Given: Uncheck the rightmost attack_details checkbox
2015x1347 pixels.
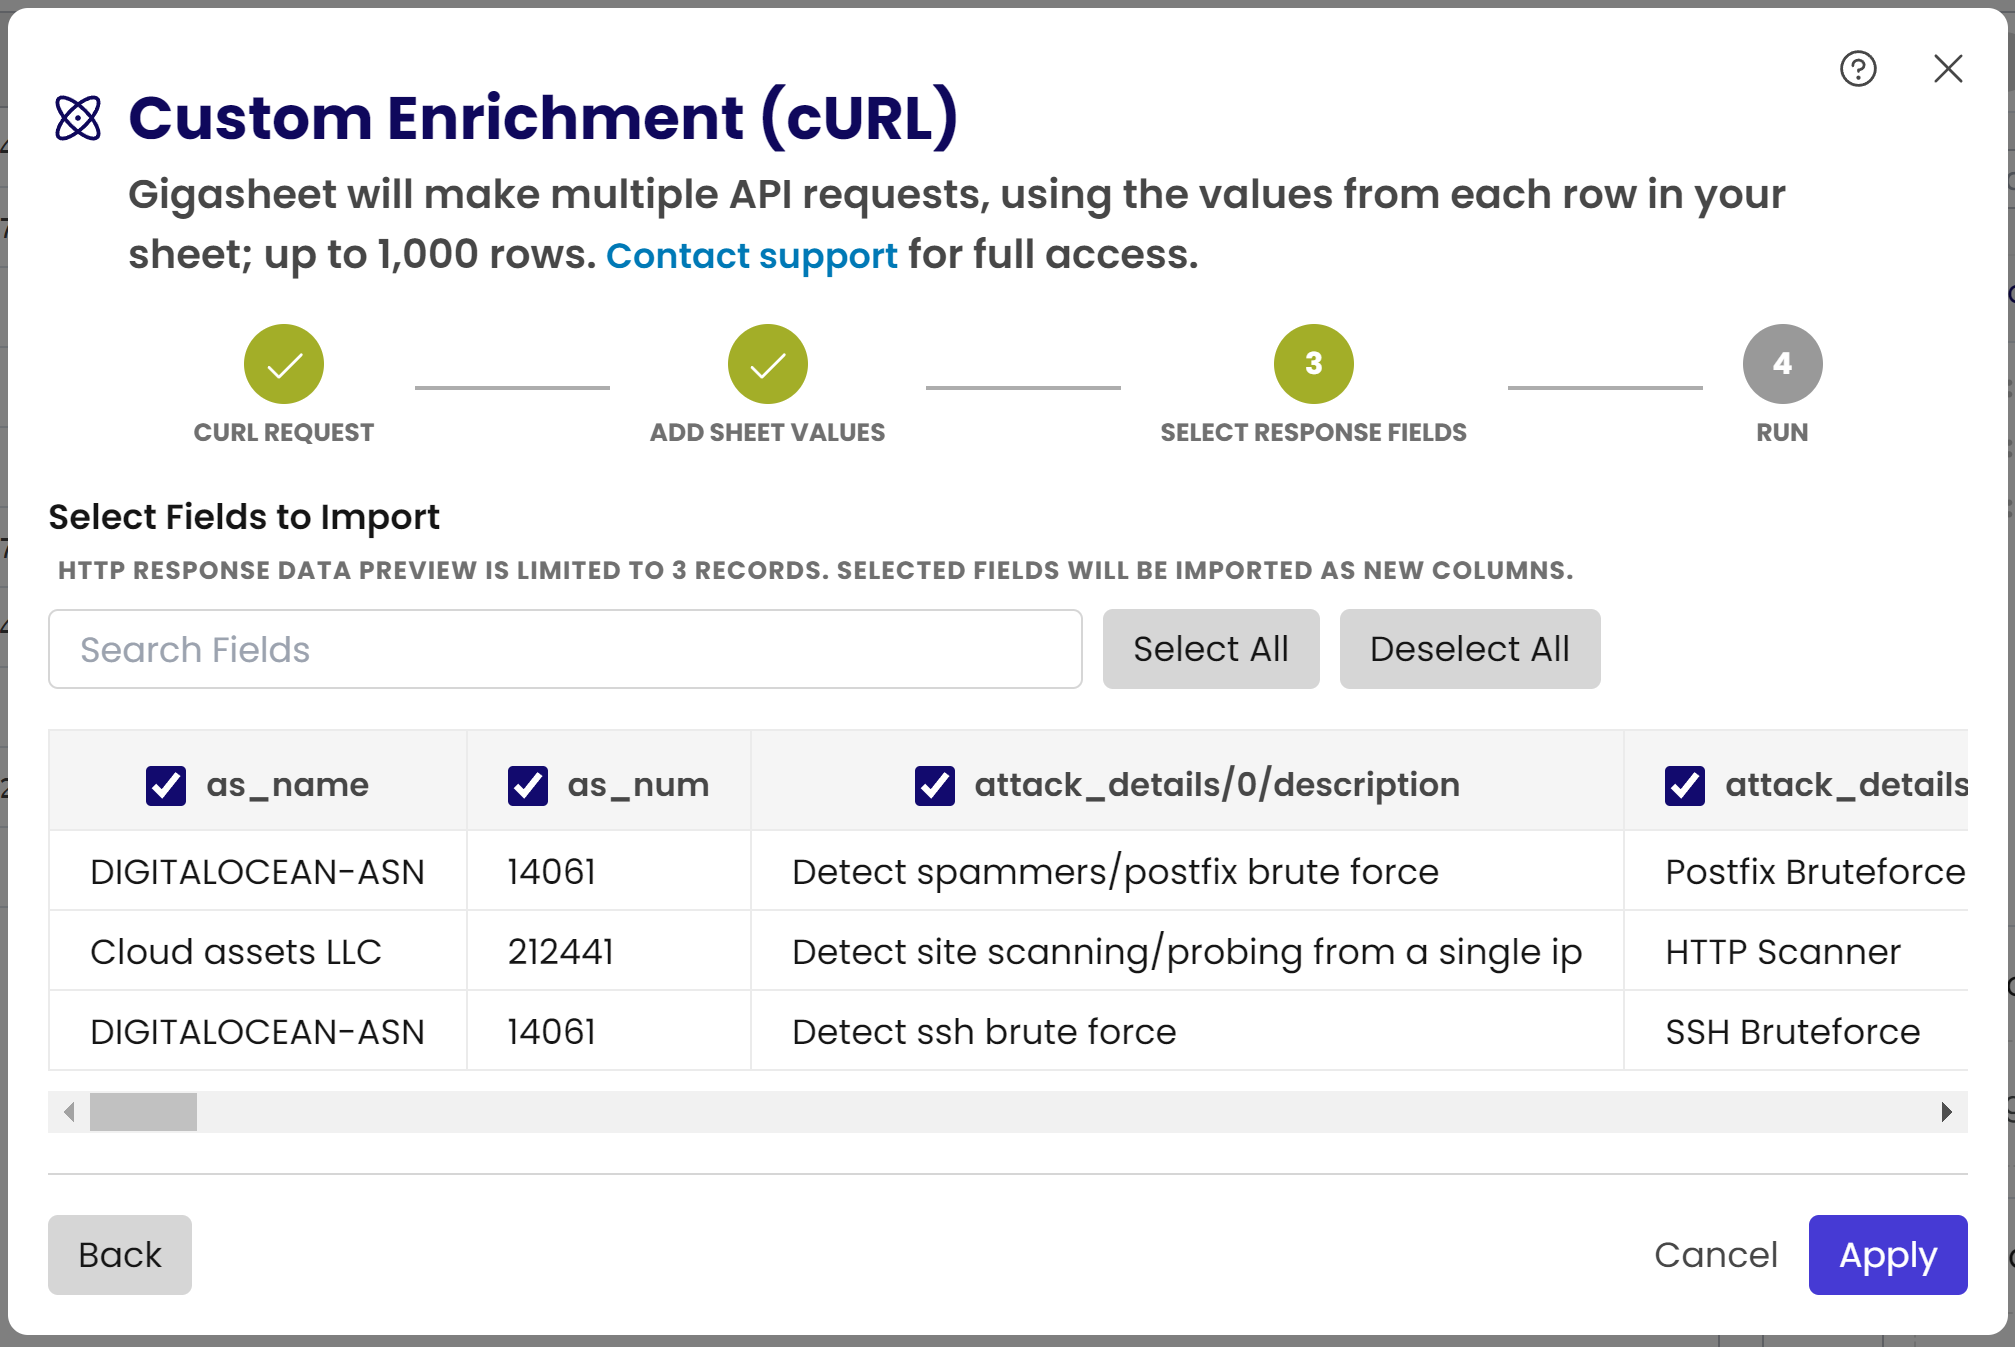Looking at the screenshot, I should [1685, 784].
